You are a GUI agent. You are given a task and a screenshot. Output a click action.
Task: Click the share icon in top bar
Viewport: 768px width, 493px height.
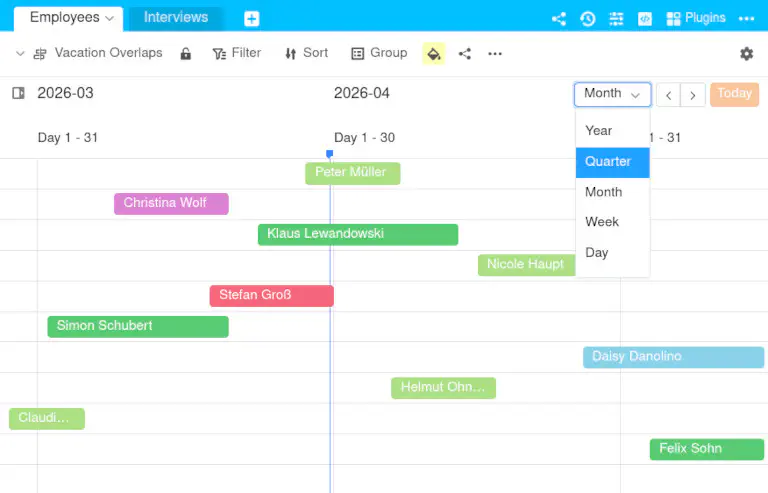pos(559,18)
